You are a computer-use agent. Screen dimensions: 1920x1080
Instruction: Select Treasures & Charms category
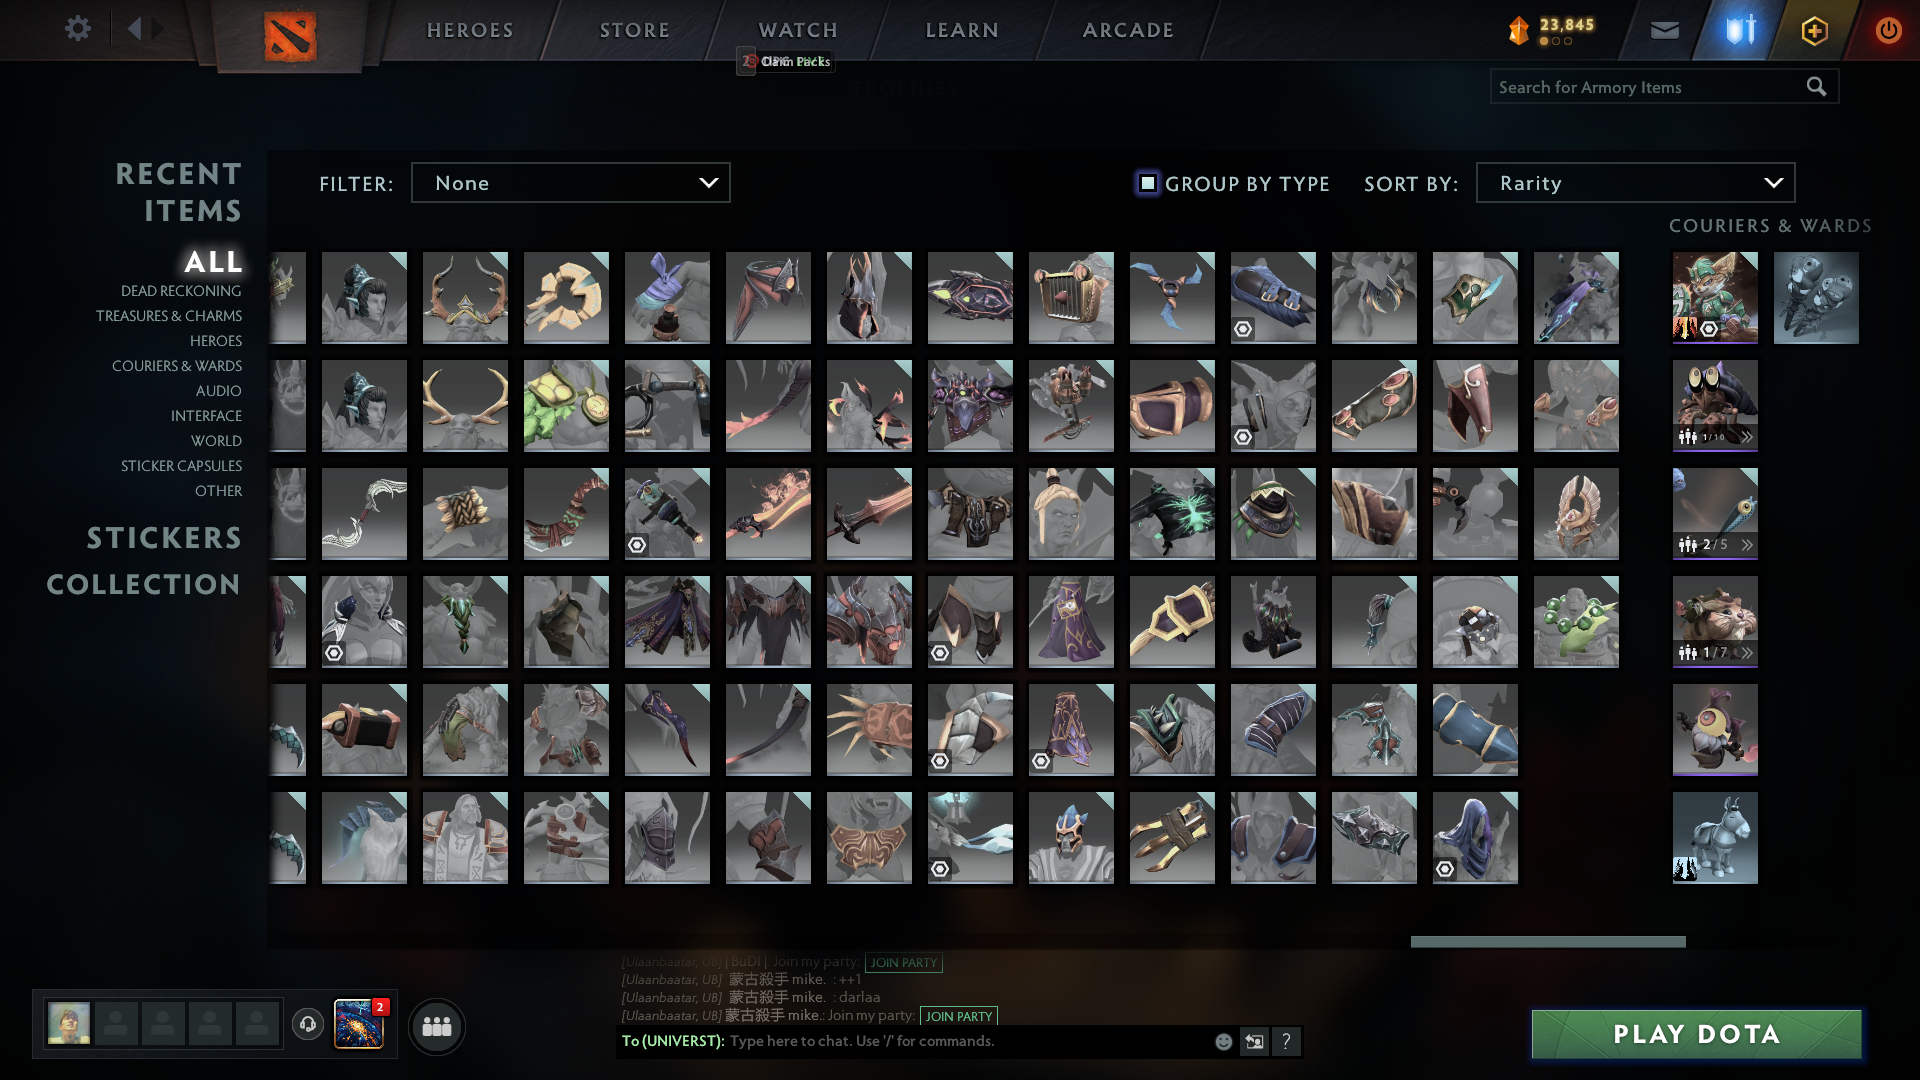coord(169,316)
